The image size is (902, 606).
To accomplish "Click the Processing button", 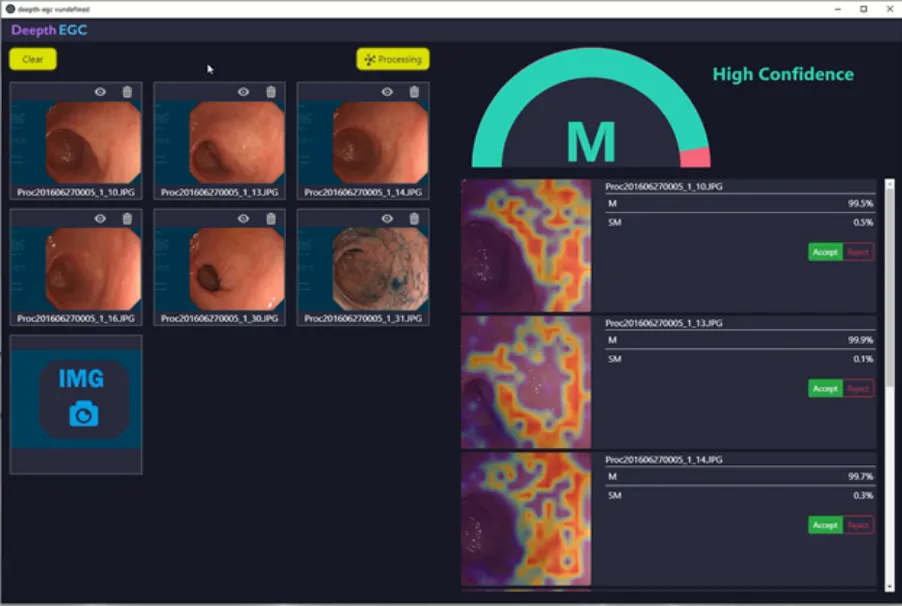I will click(x=393, y=59).
